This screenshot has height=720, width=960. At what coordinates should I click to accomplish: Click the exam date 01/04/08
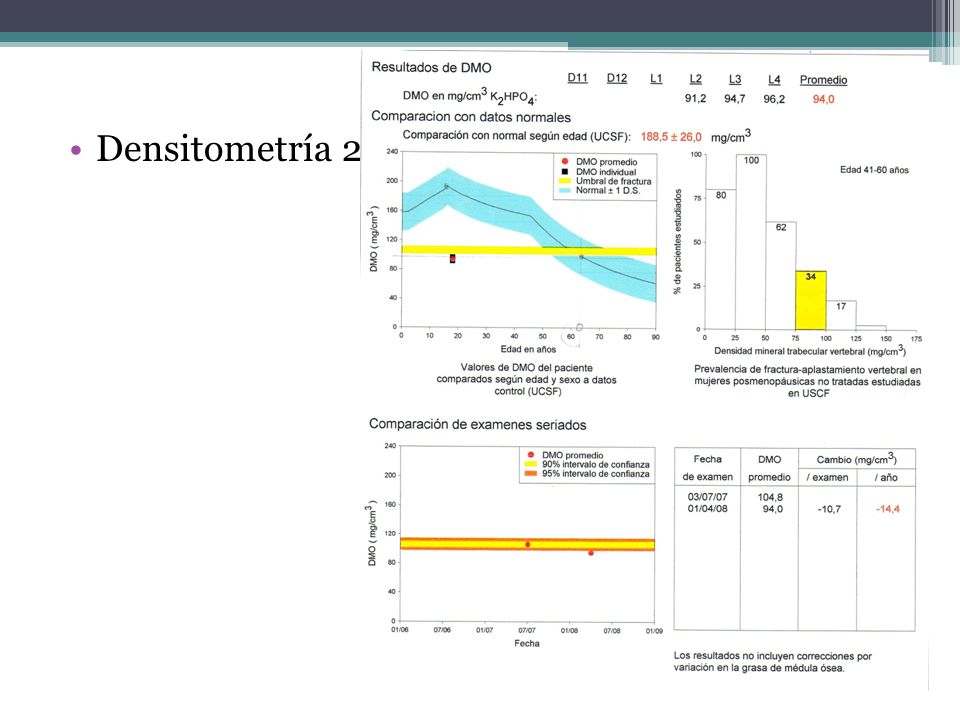click(x=707, y=508)
